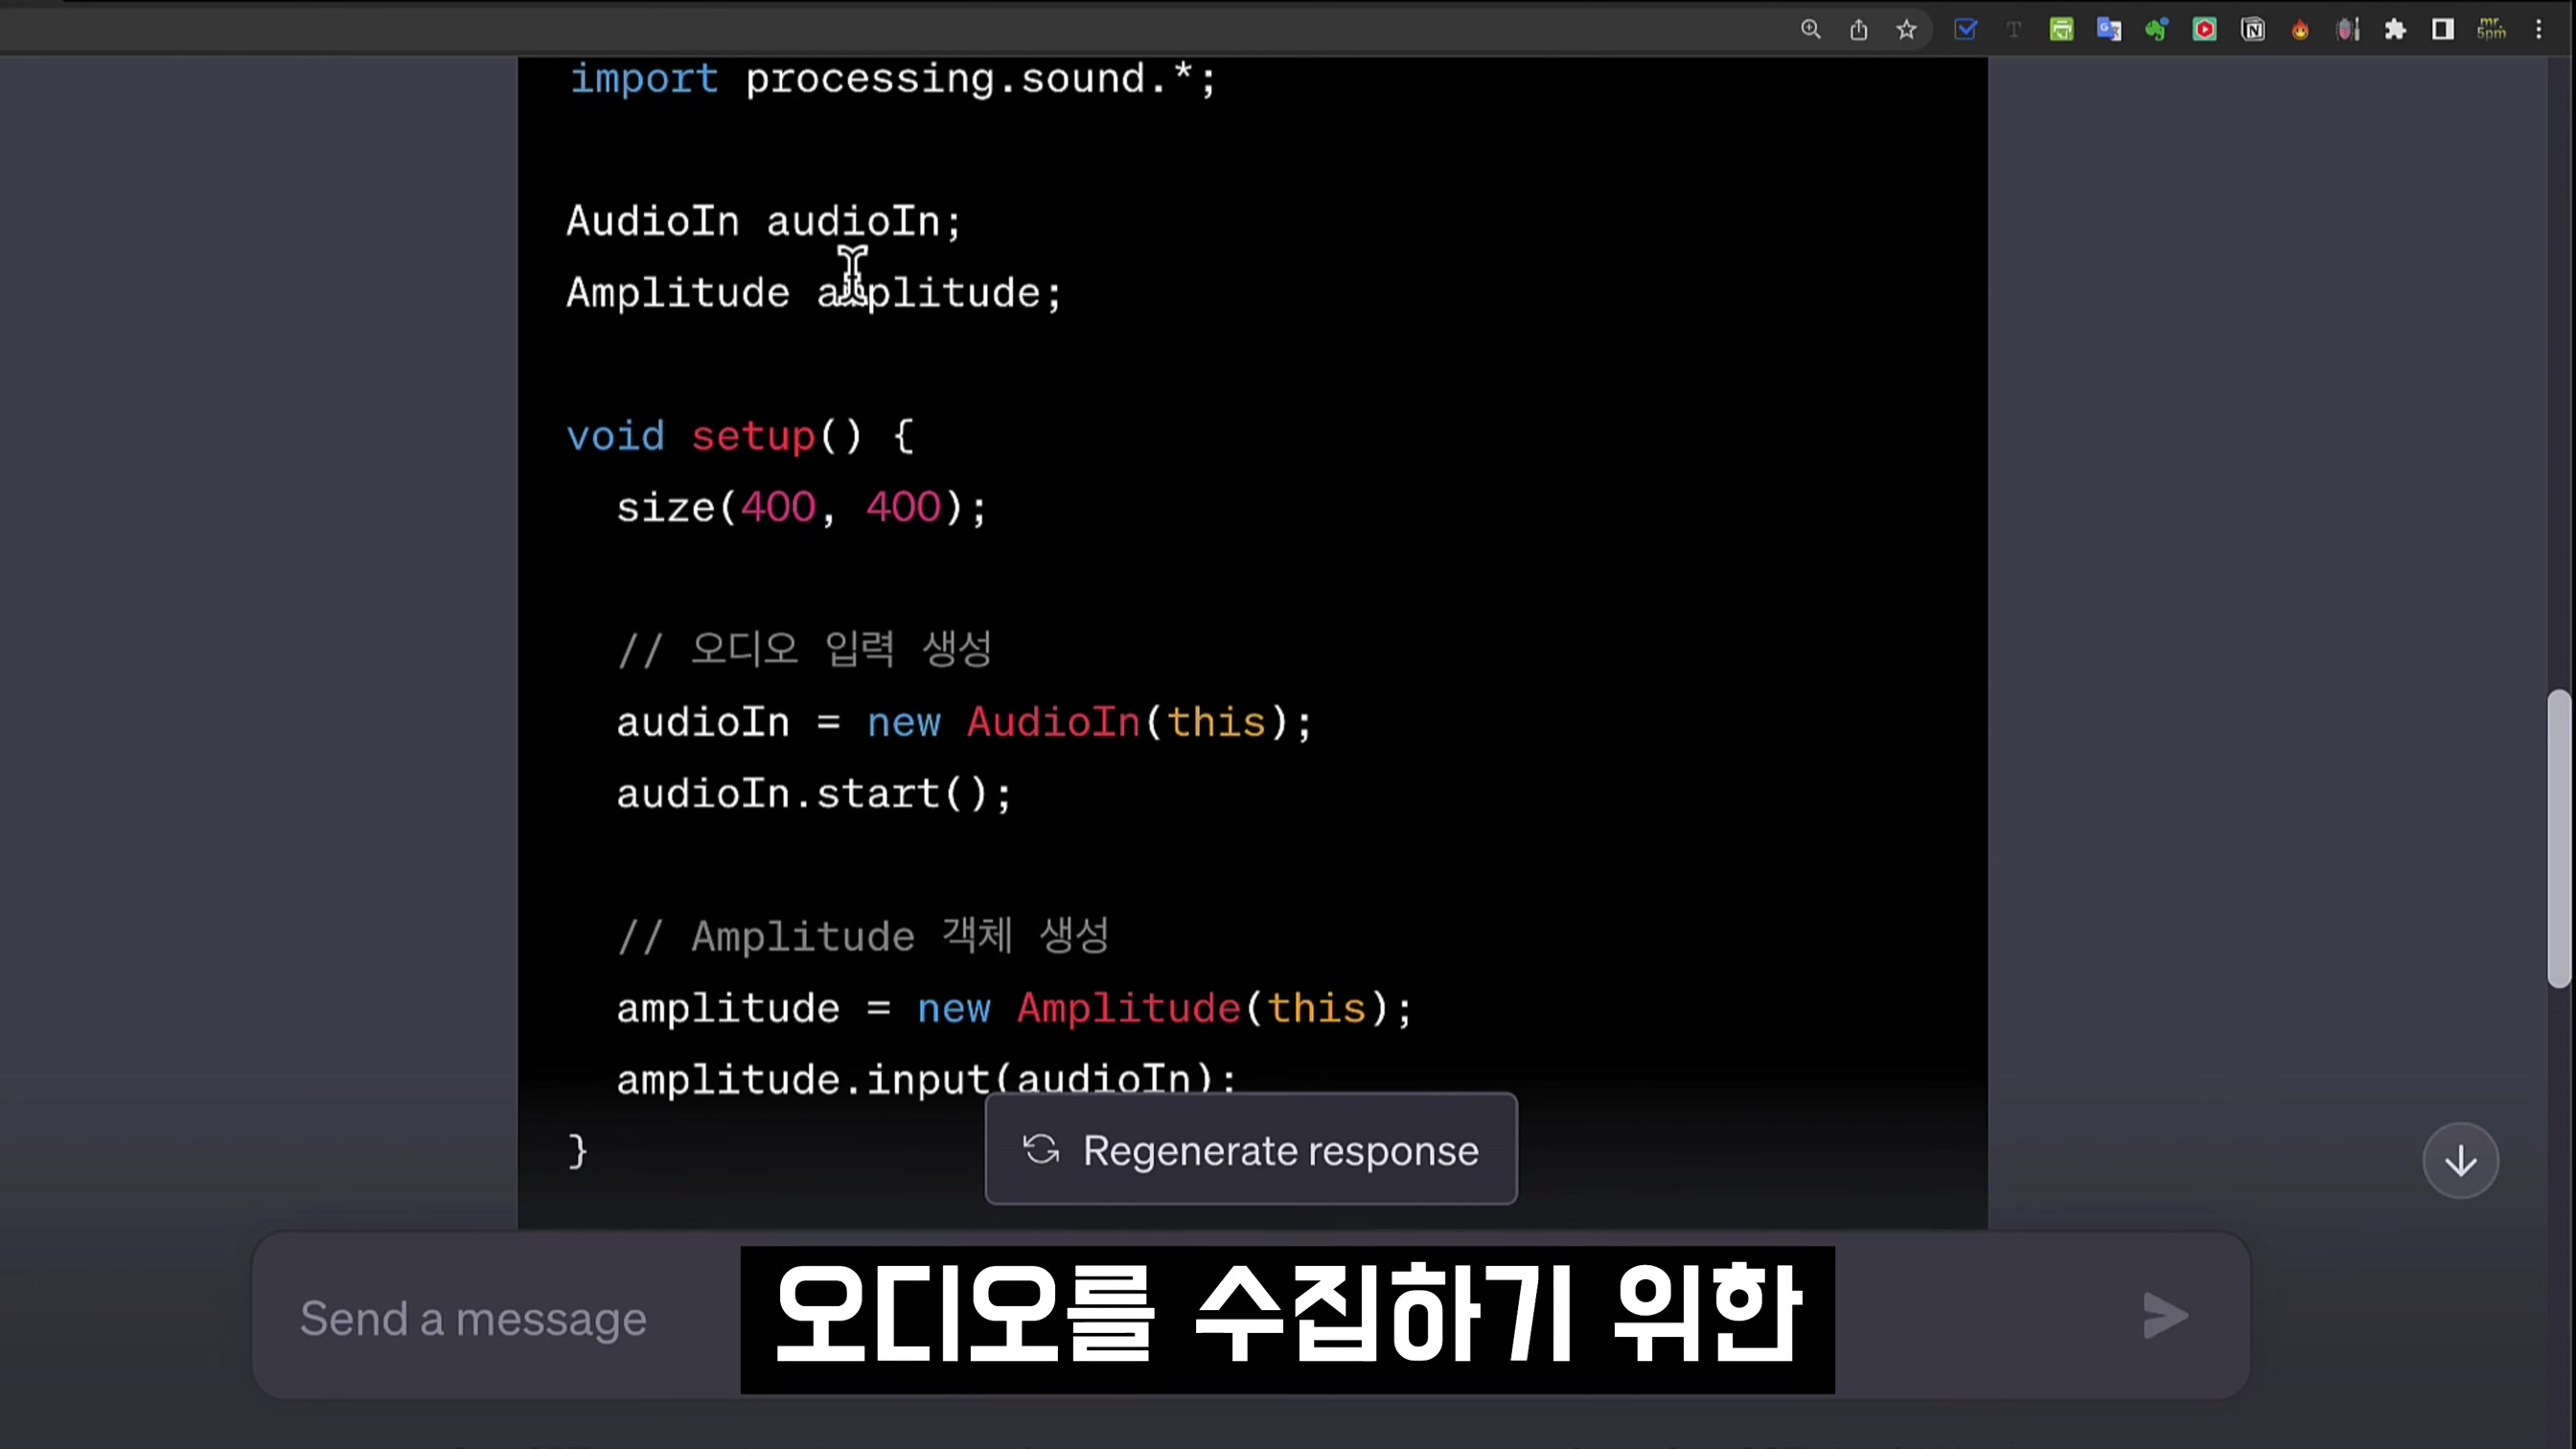
Task: Click the browser zoom magnifier icon
Action: (x=1810, y=29)
